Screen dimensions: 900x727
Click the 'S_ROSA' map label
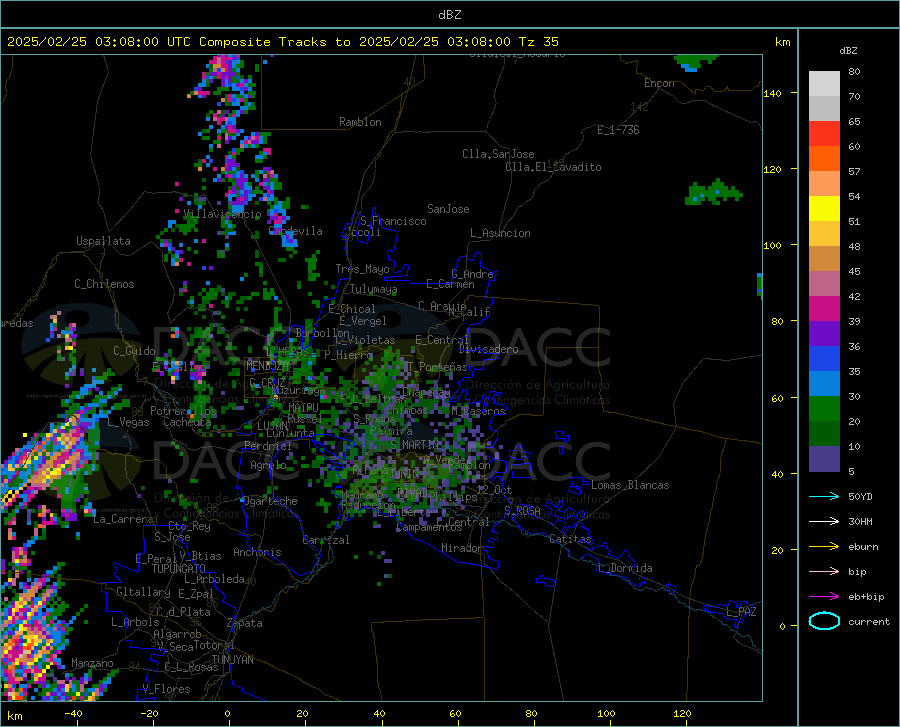click(522, 511)
